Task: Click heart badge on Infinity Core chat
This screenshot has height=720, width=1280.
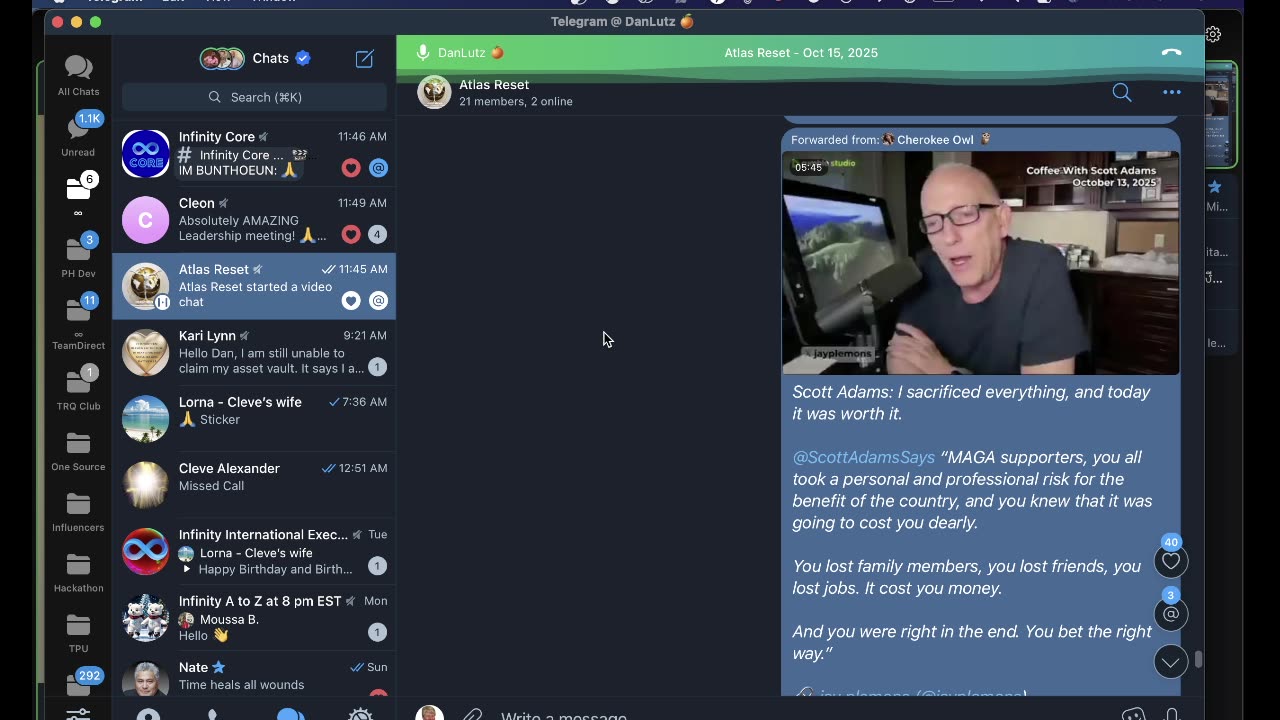Action: pyautogui.click(x=351, y=168)
